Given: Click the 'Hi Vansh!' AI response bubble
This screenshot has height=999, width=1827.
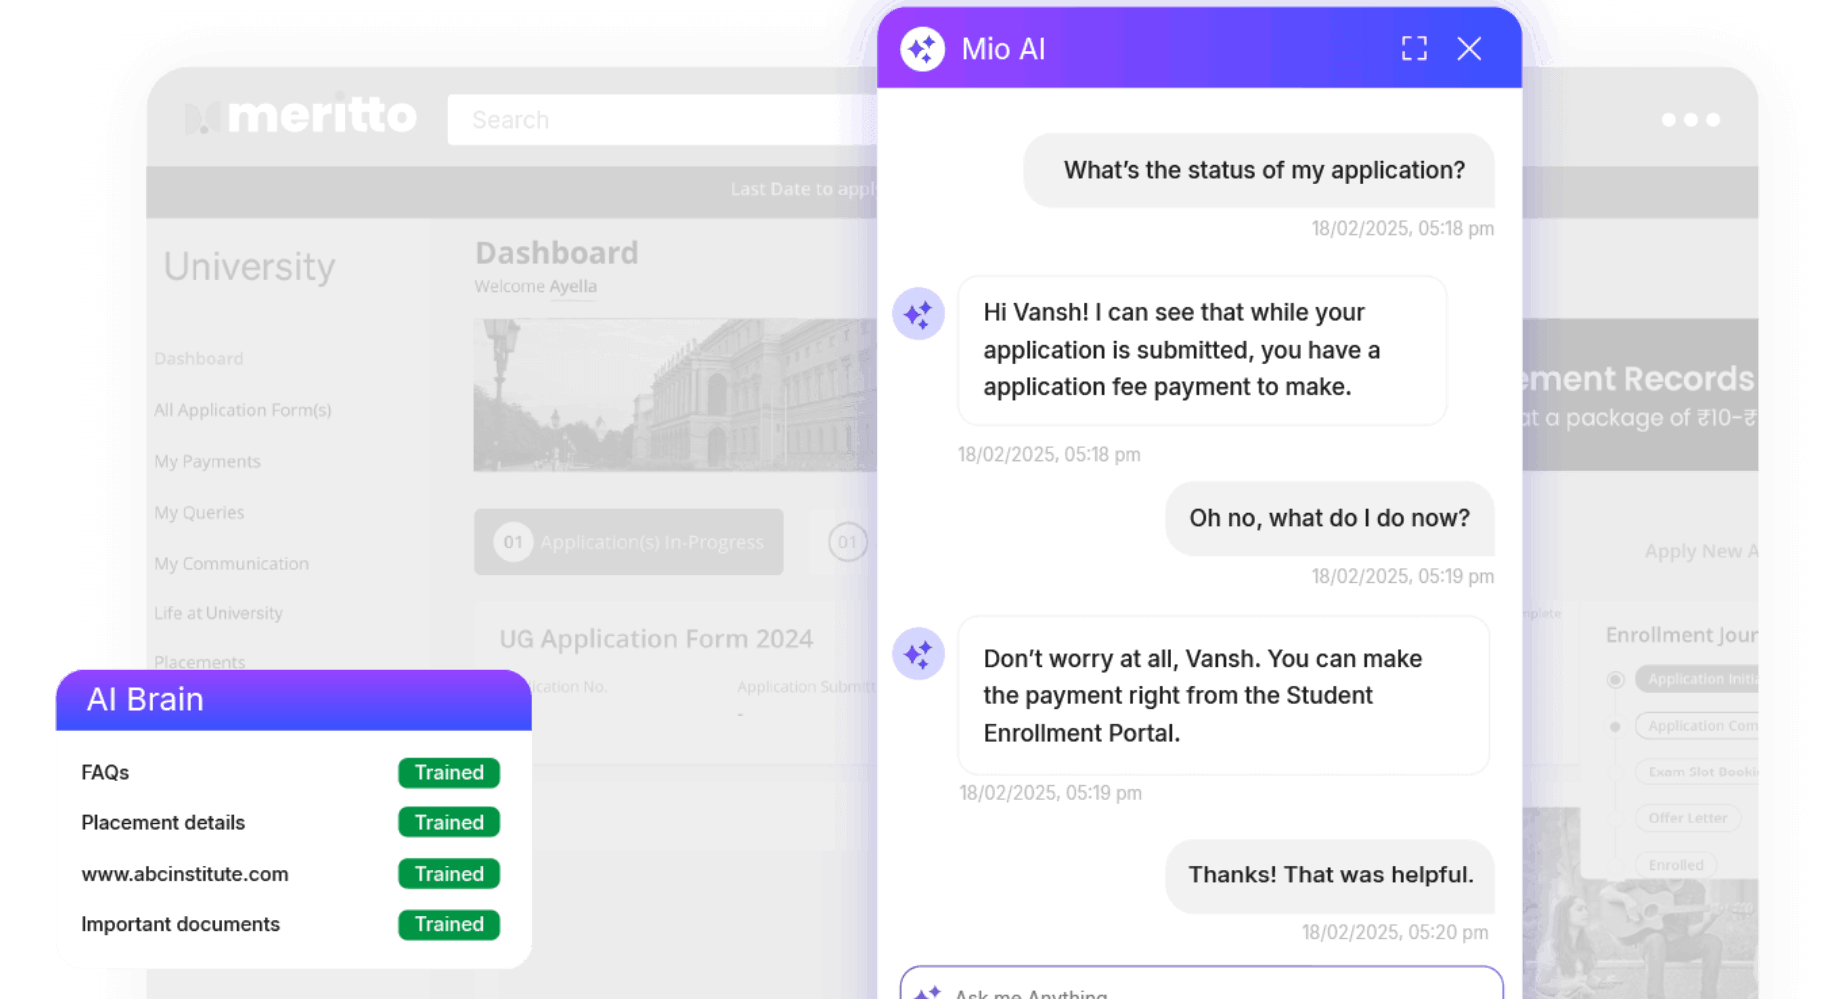Looking at the screenshot, I should pos(1202,350).
